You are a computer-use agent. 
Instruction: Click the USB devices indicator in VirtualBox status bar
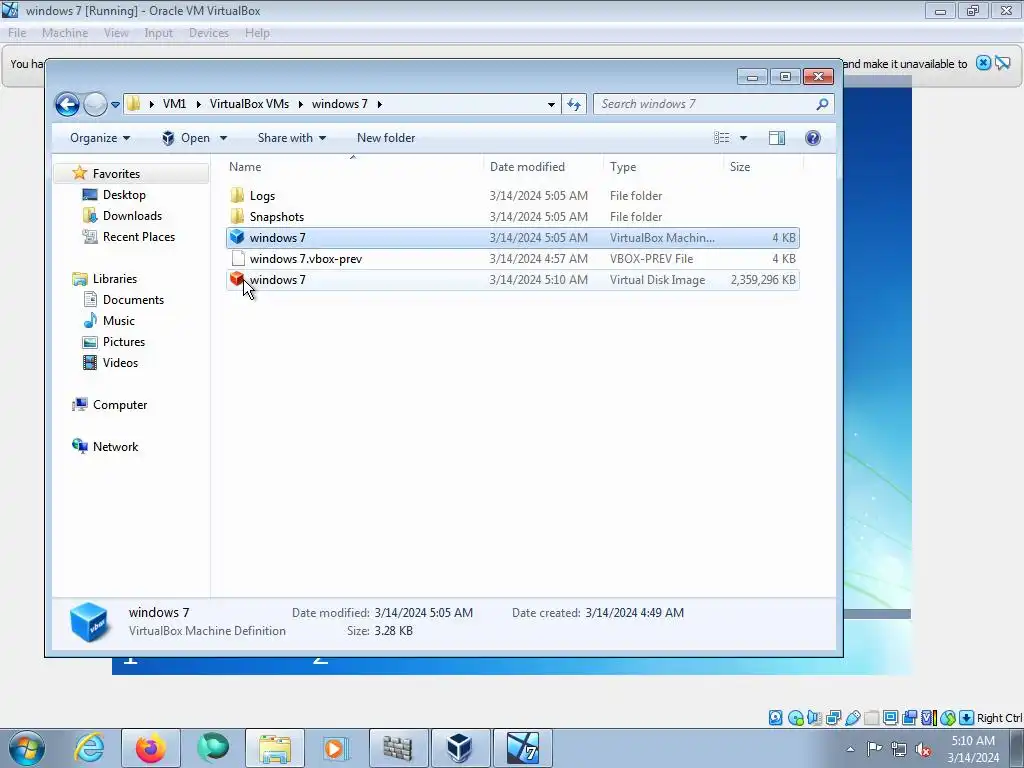tap(852, 718)
